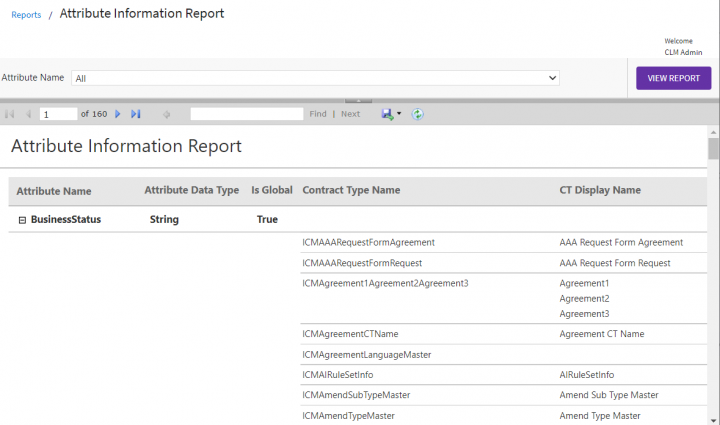
Task: Collapse the BusinessStatus attribute row
Action: 21,219
